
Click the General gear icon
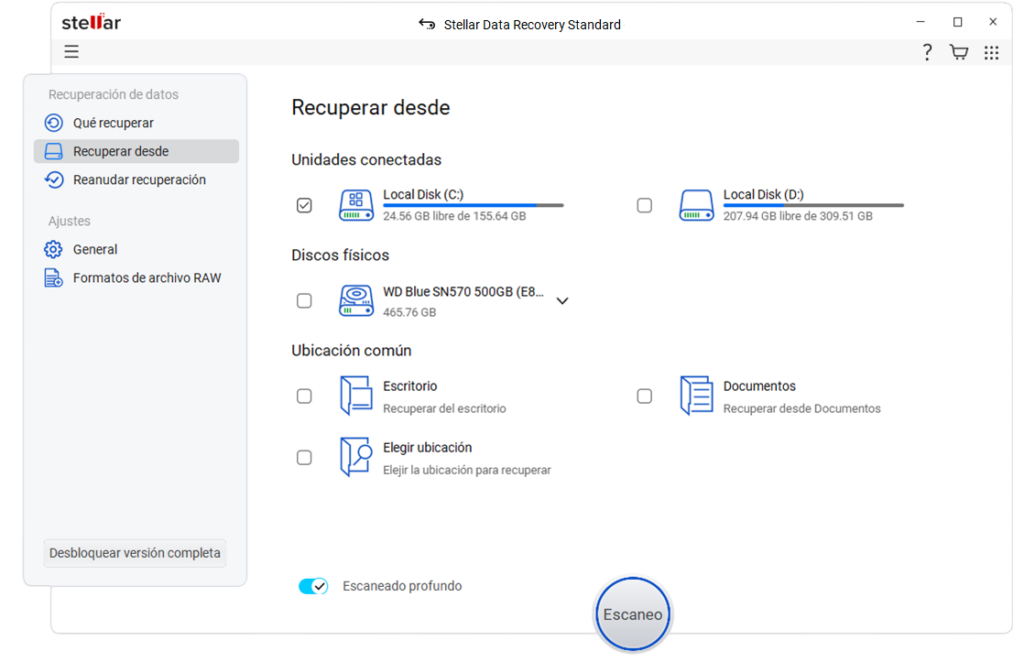click(54, 249)
